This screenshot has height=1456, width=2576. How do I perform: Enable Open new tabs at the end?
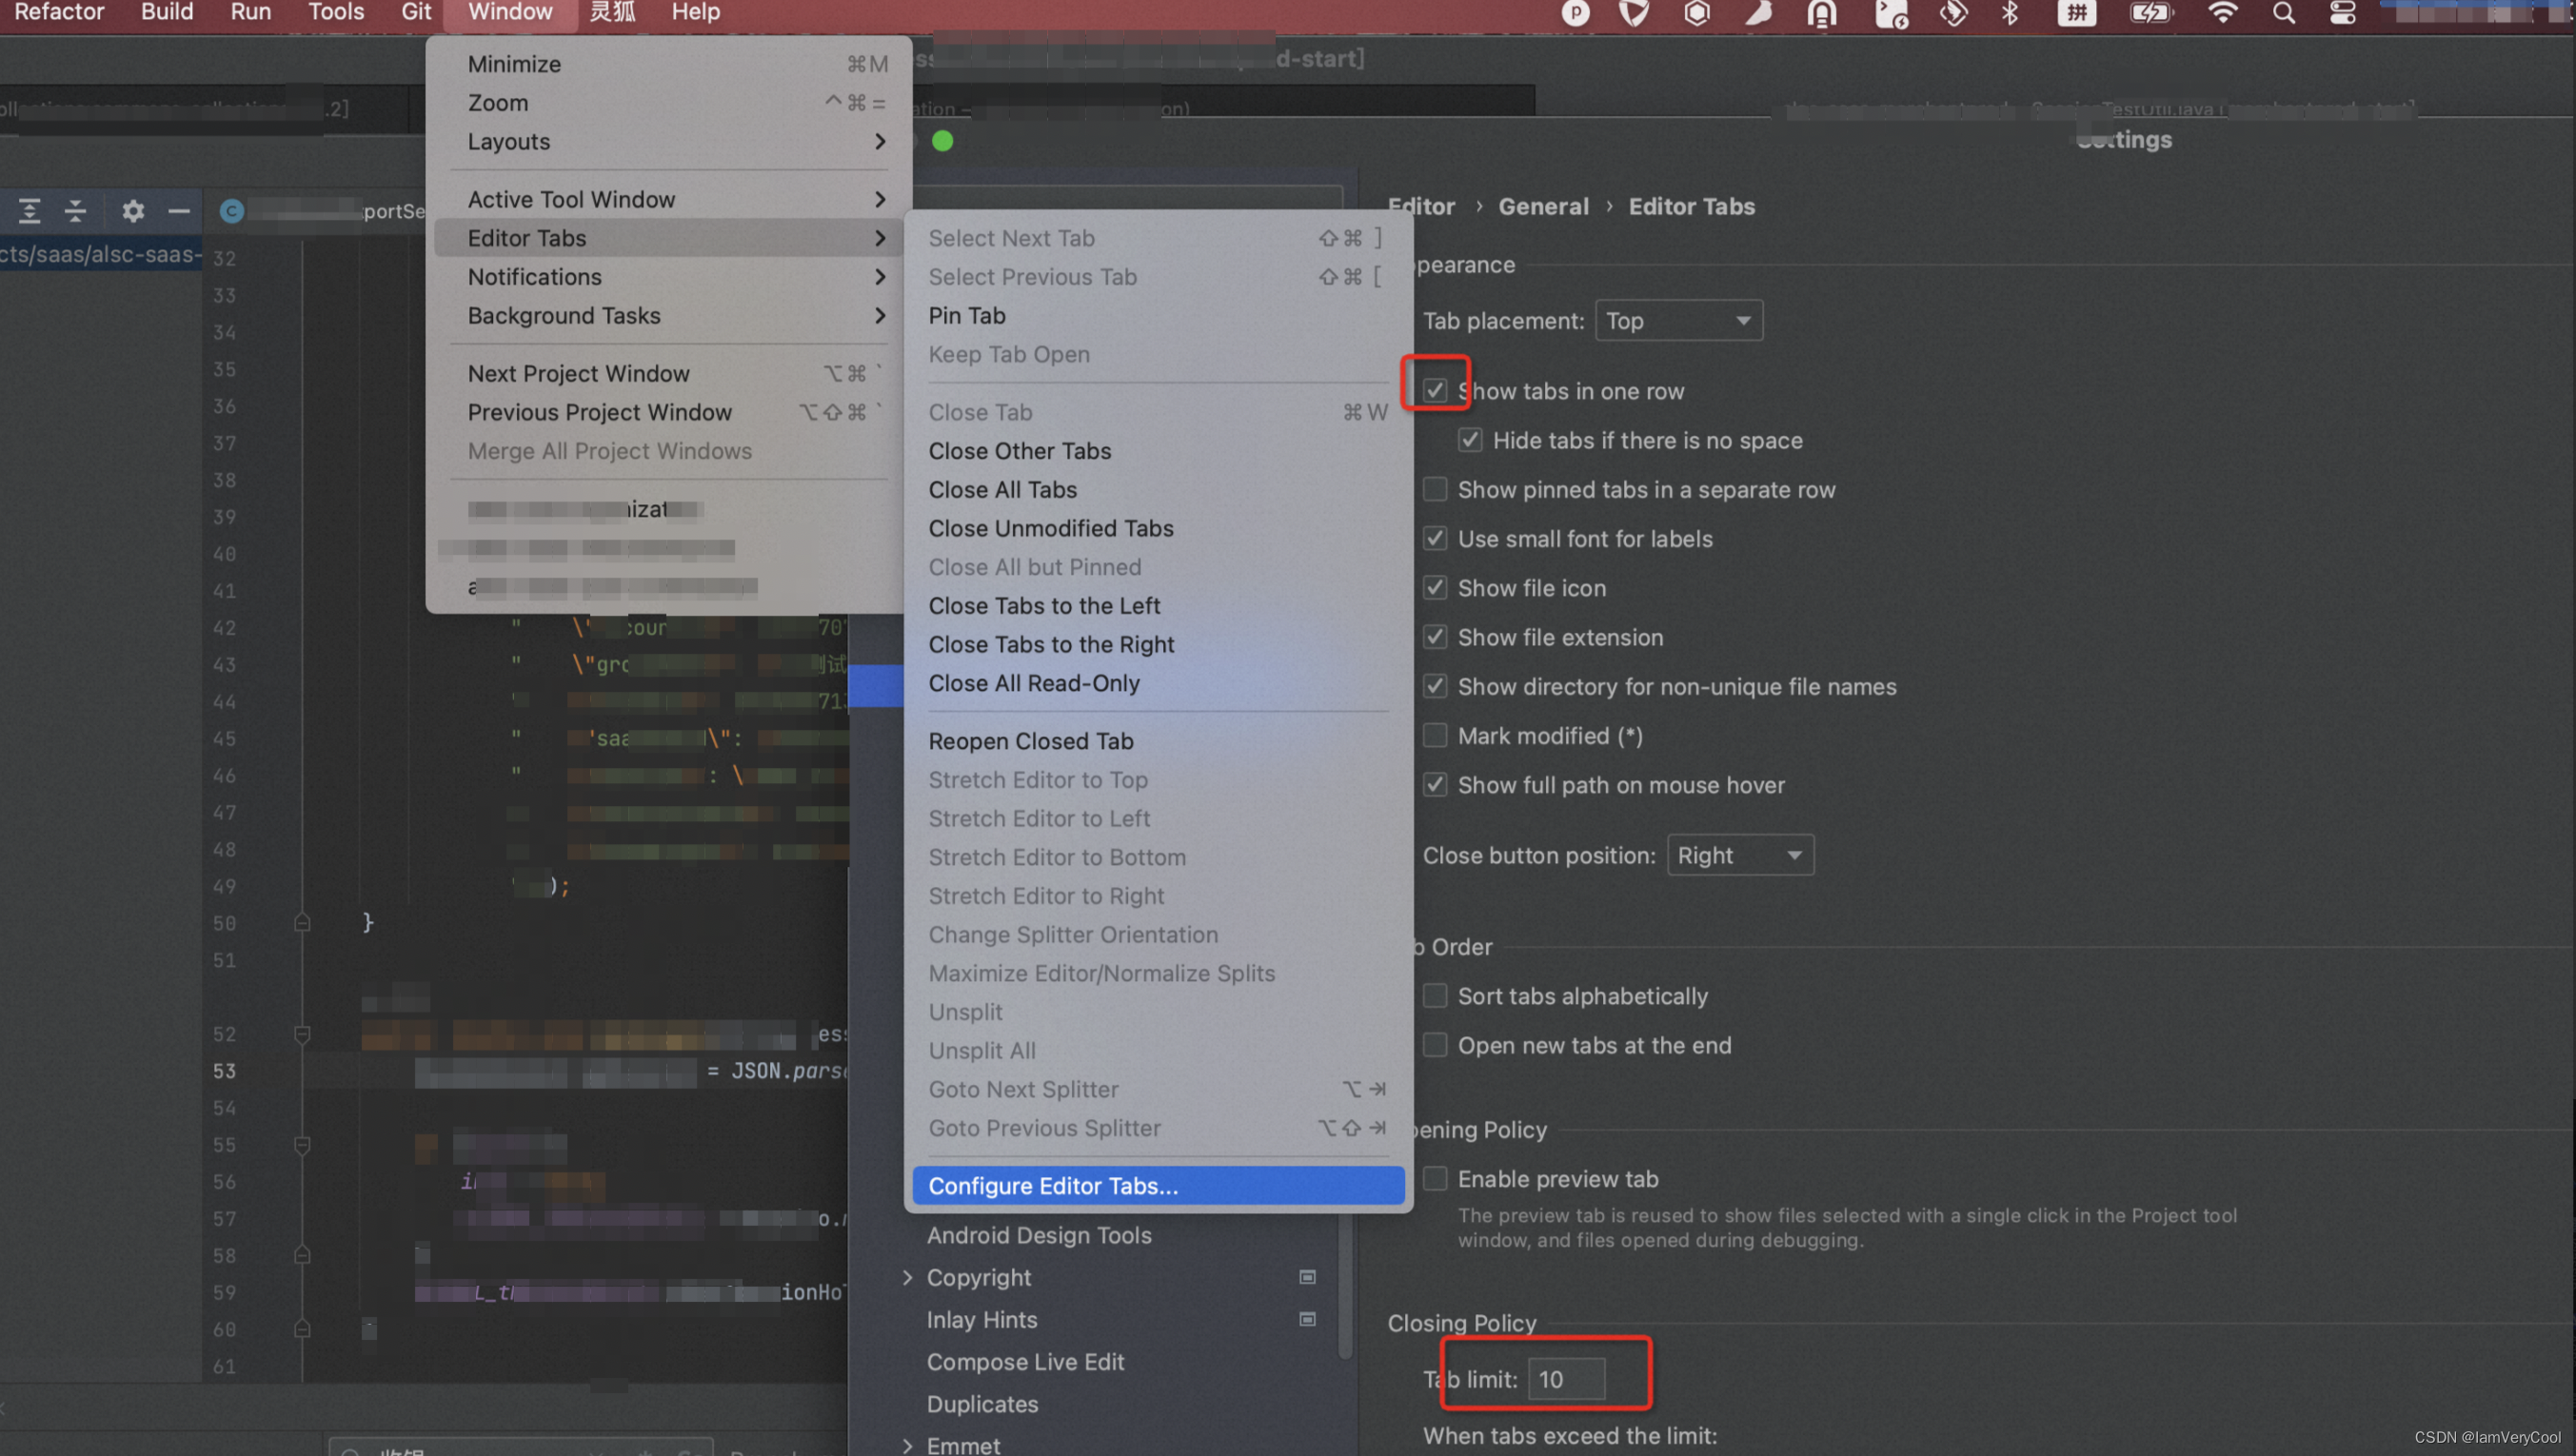[x=1435, y=1044]
